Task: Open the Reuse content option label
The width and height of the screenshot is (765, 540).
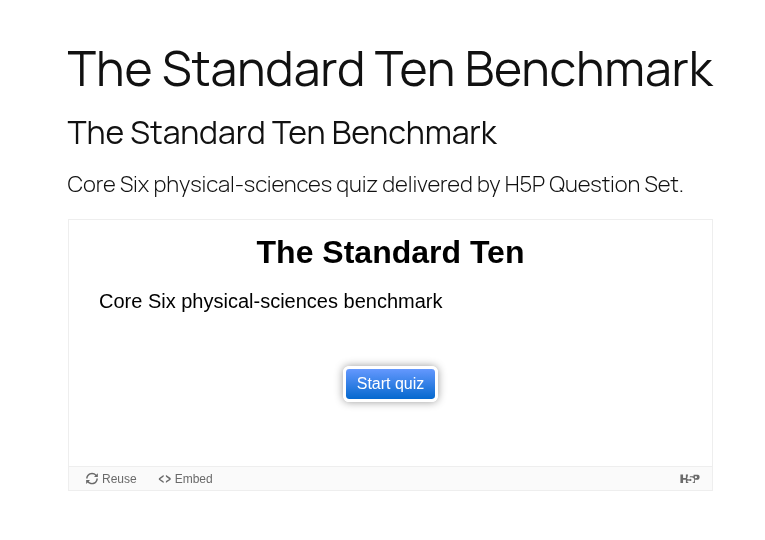Action: point(119,479)
